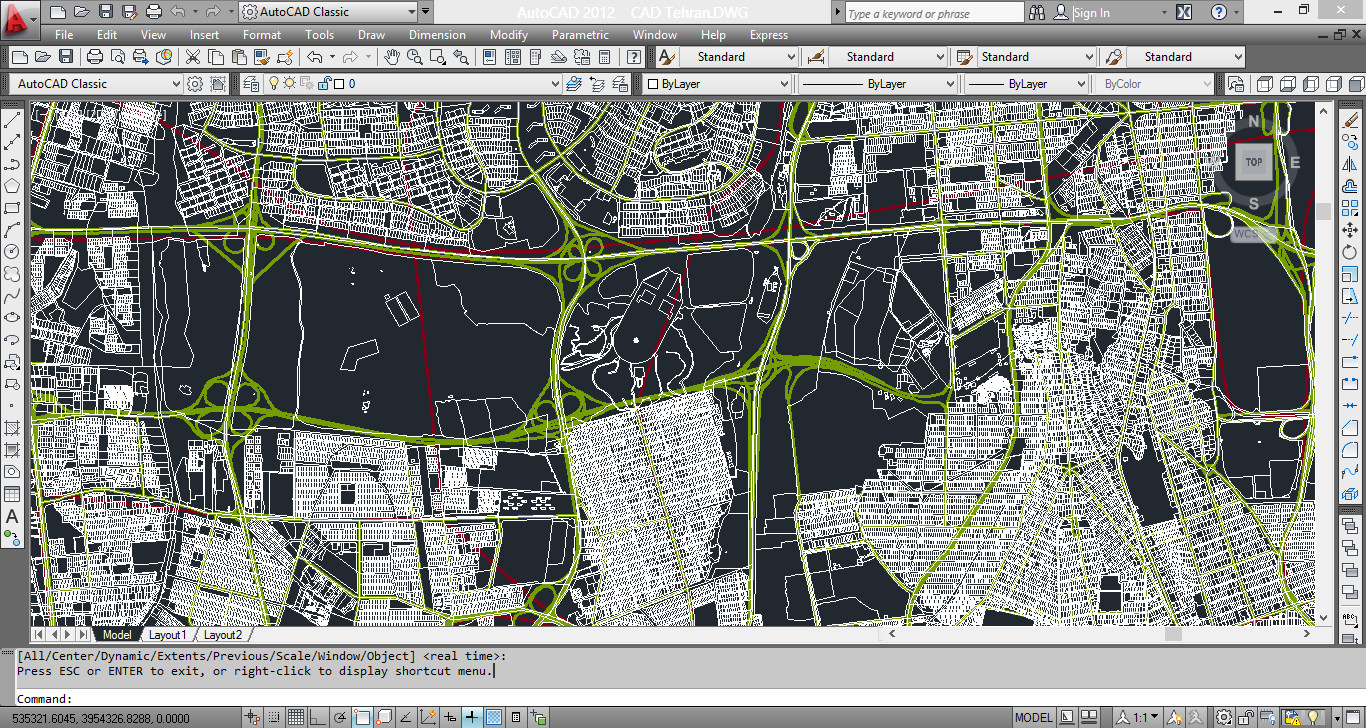
Task: Click the Sign In link
Action: click(x=1091, y=13)
